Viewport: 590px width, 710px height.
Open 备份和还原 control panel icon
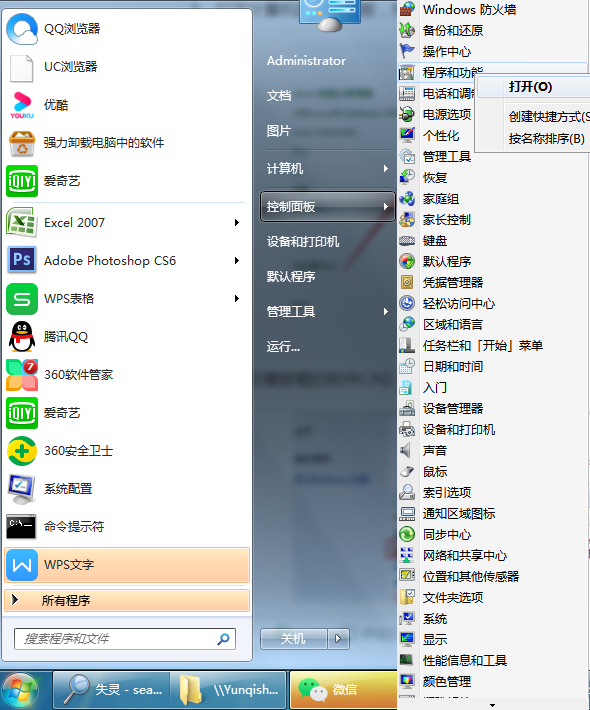click(407, 30)
